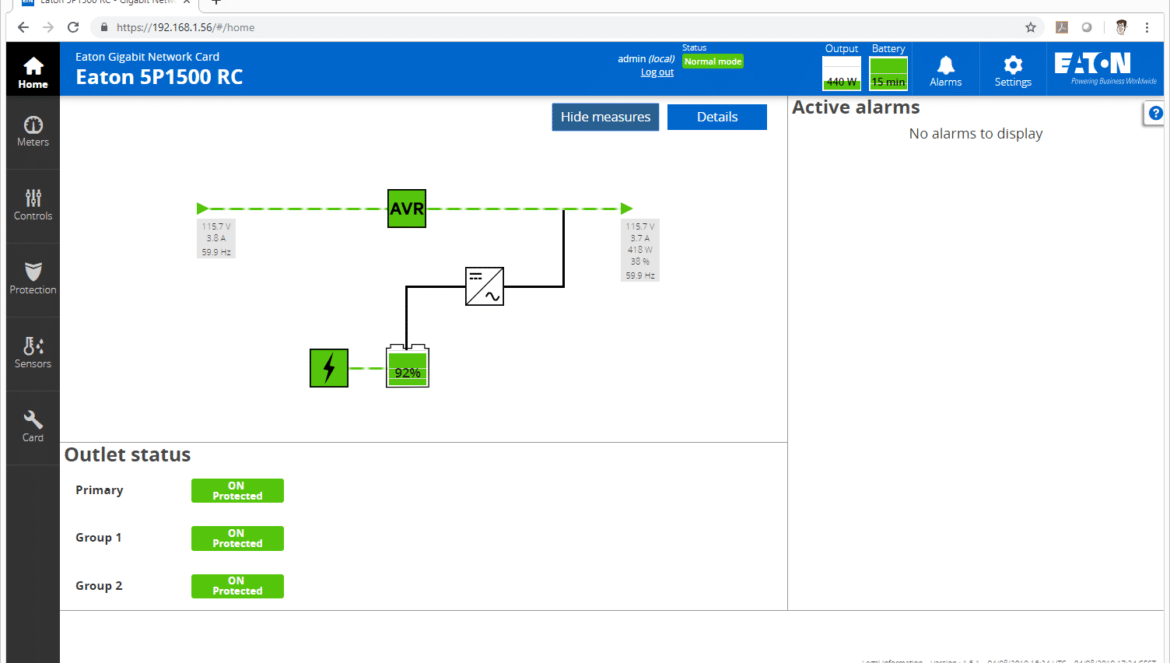Click the Active alarms heading

(856, 107)
